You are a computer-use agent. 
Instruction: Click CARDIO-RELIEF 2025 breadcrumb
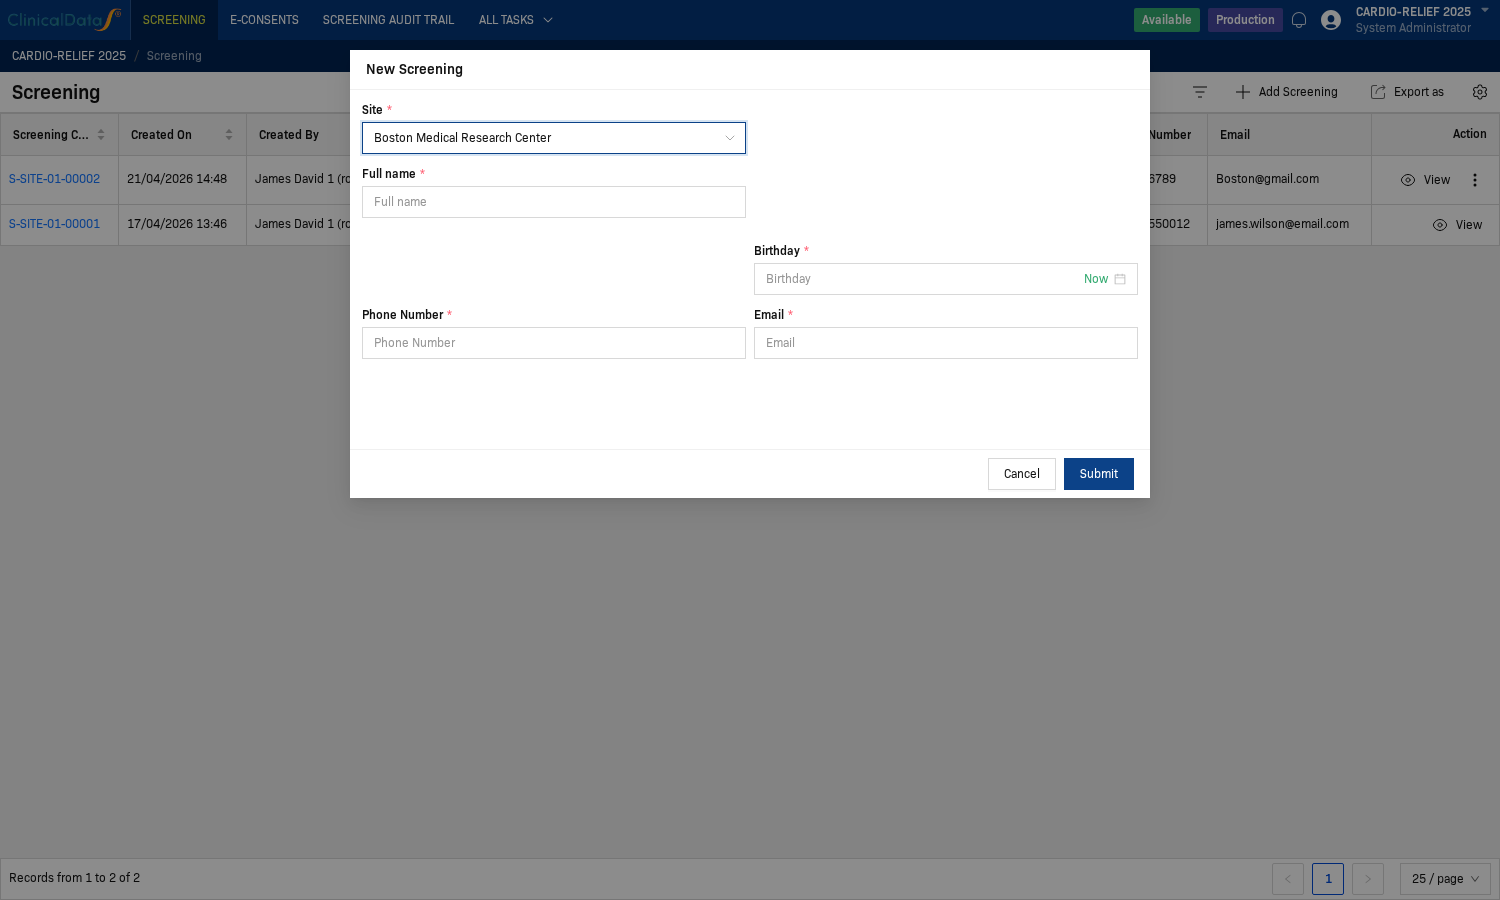69,56
